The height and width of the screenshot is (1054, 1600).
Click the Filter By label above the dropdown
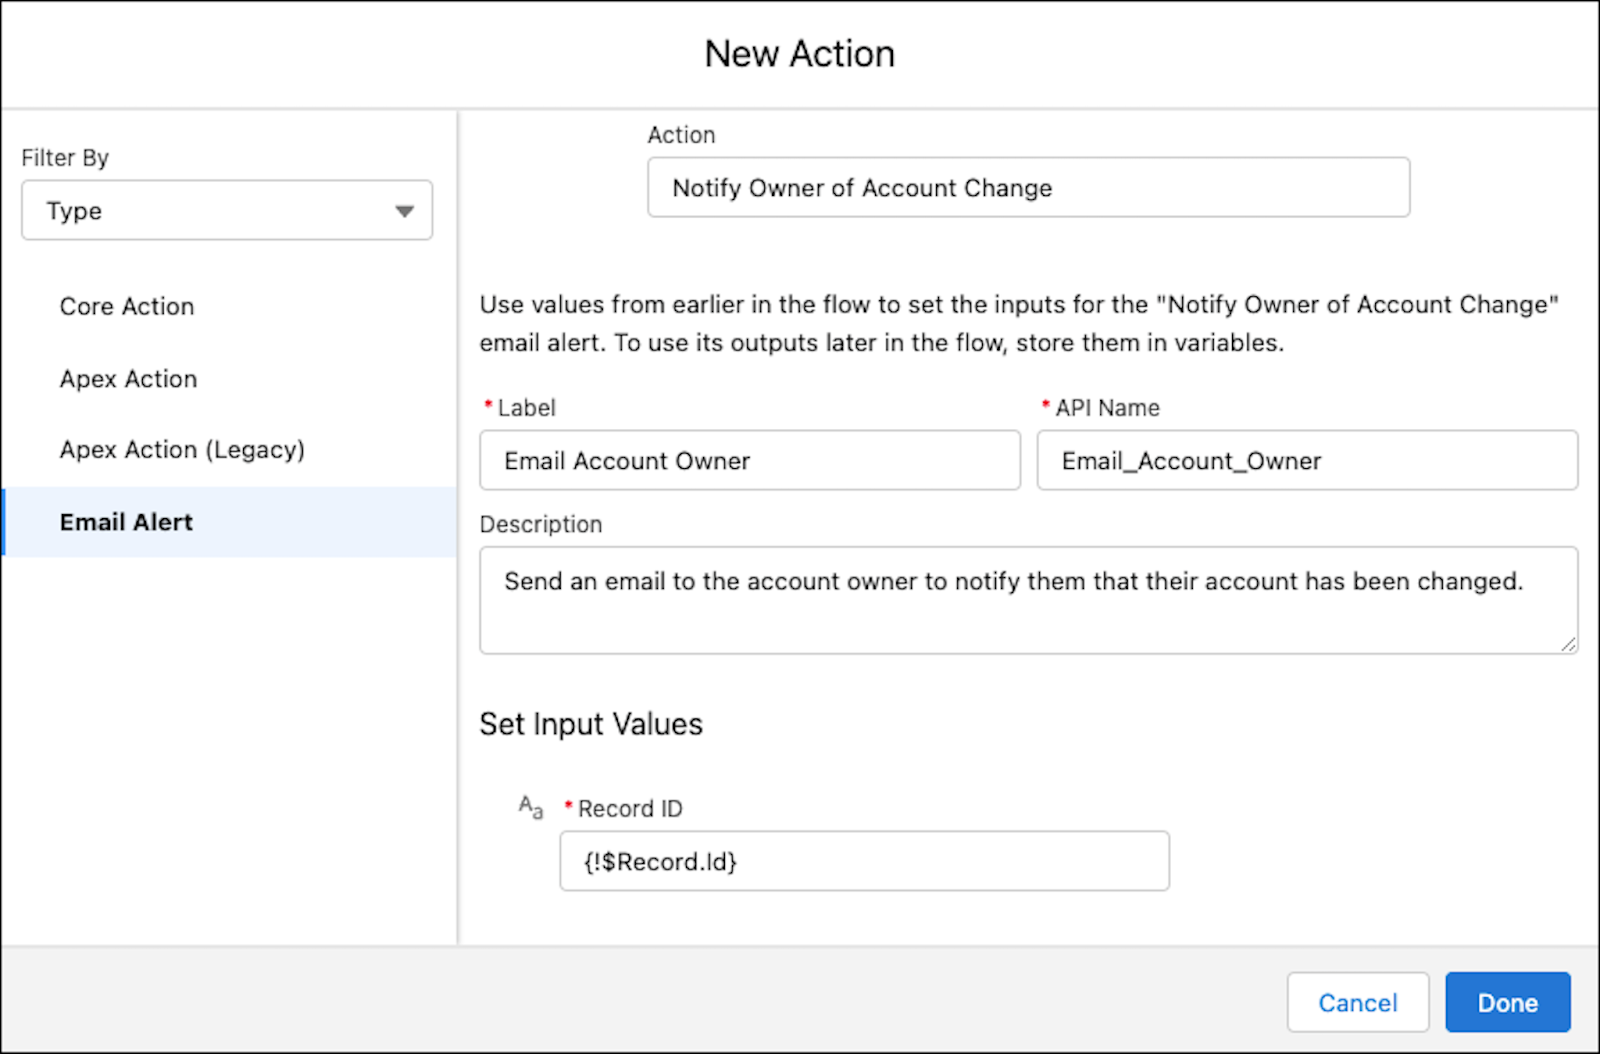[65, 157]
